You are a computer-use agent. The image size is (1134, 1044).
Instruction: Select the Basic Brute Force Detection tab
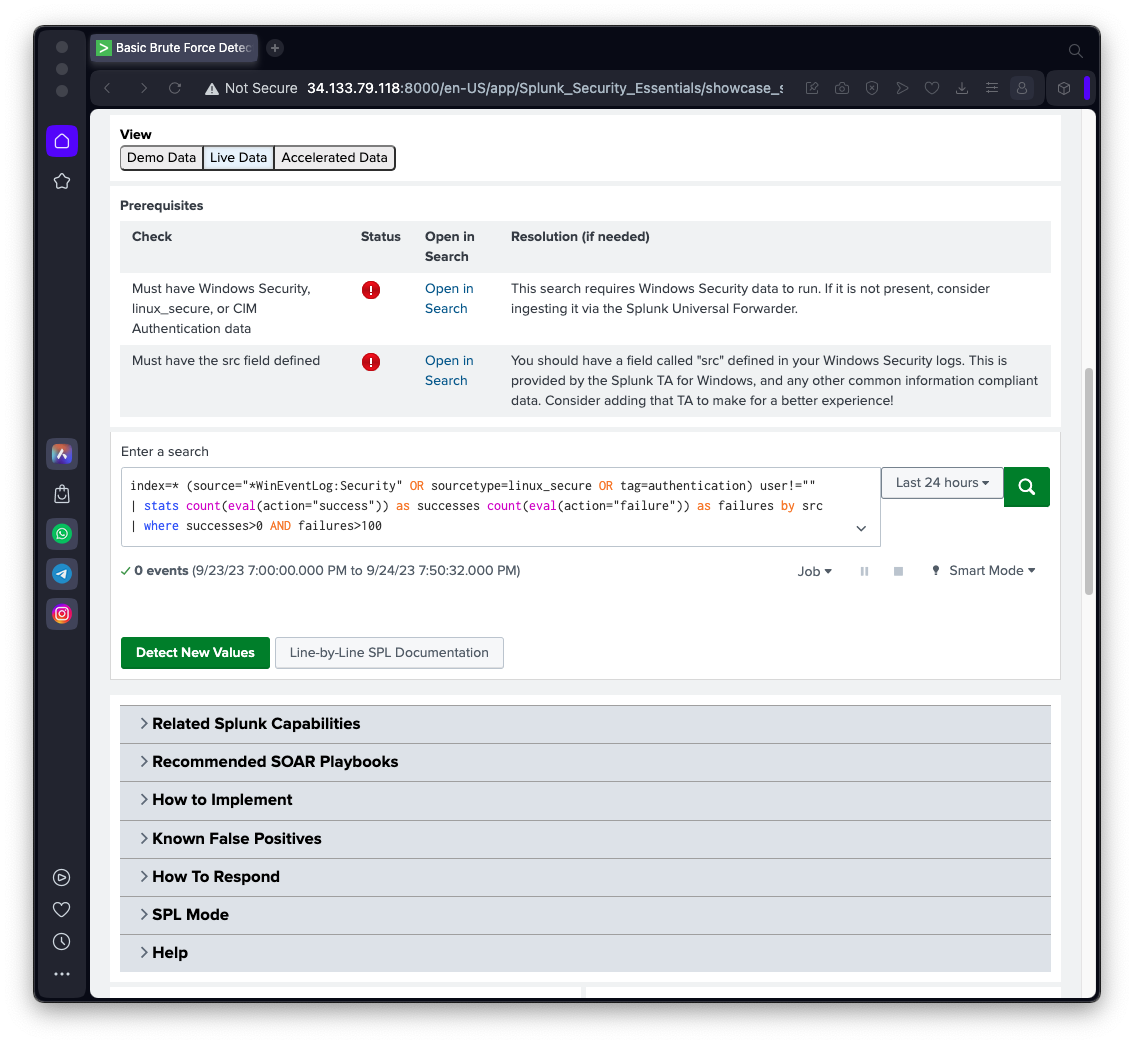coord(175,48)
